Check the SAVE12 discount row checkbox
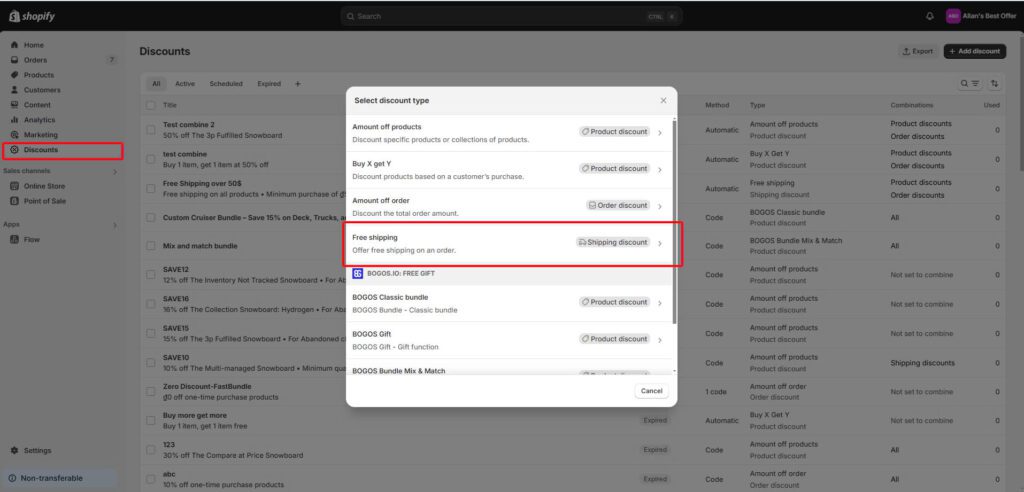The image size is (1024, 492). click(x=151, y=274)
